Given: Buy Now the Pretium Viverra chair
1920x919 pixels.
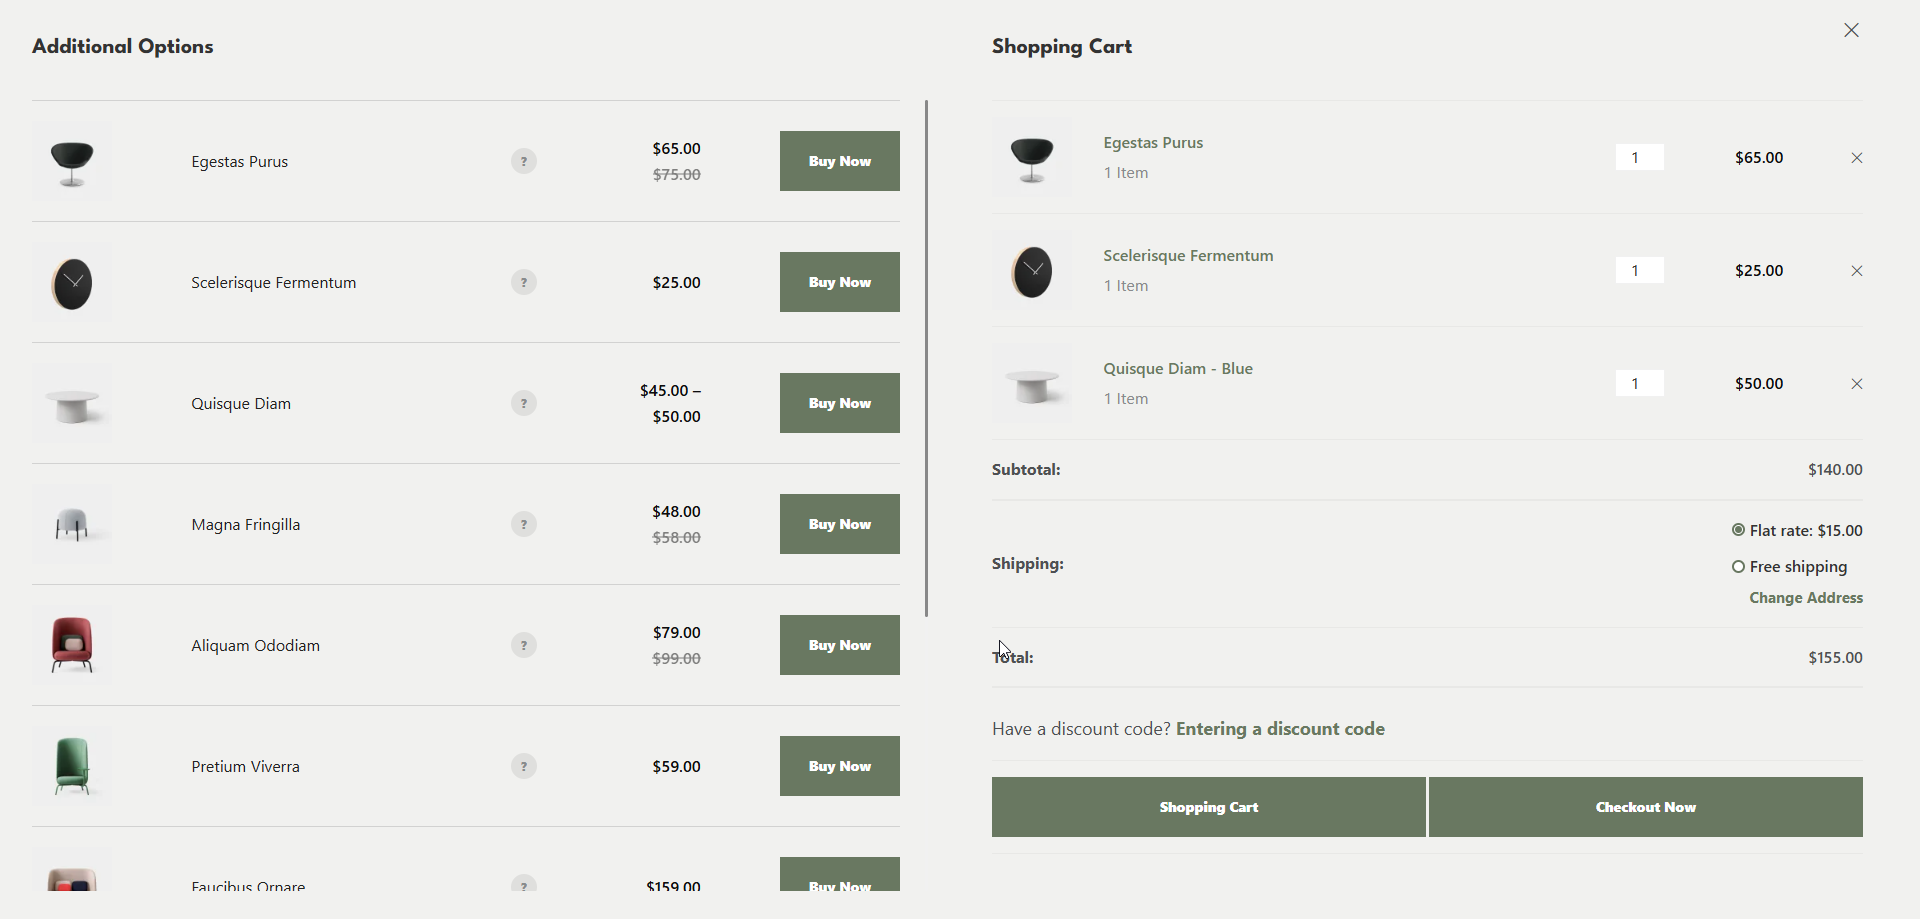Looking at the screenshot, I should [840, 766].
